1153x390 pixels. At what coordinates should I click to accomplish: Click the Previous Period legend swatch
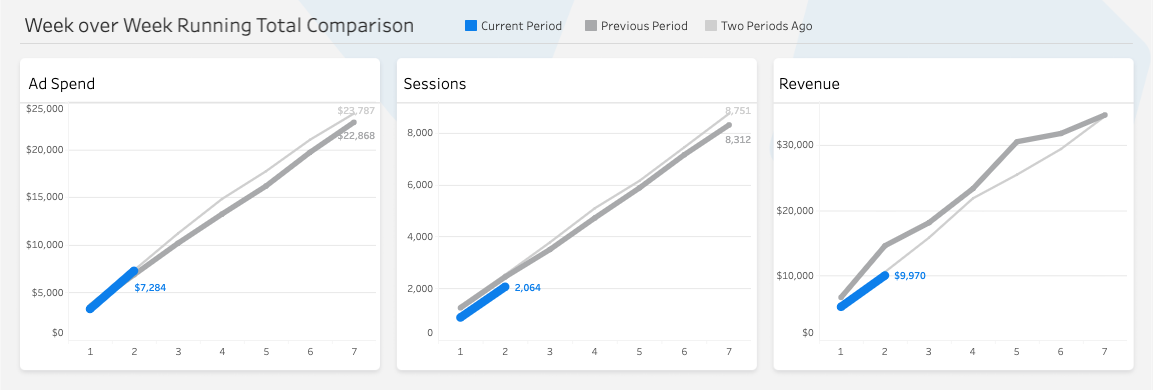(591, 26)
